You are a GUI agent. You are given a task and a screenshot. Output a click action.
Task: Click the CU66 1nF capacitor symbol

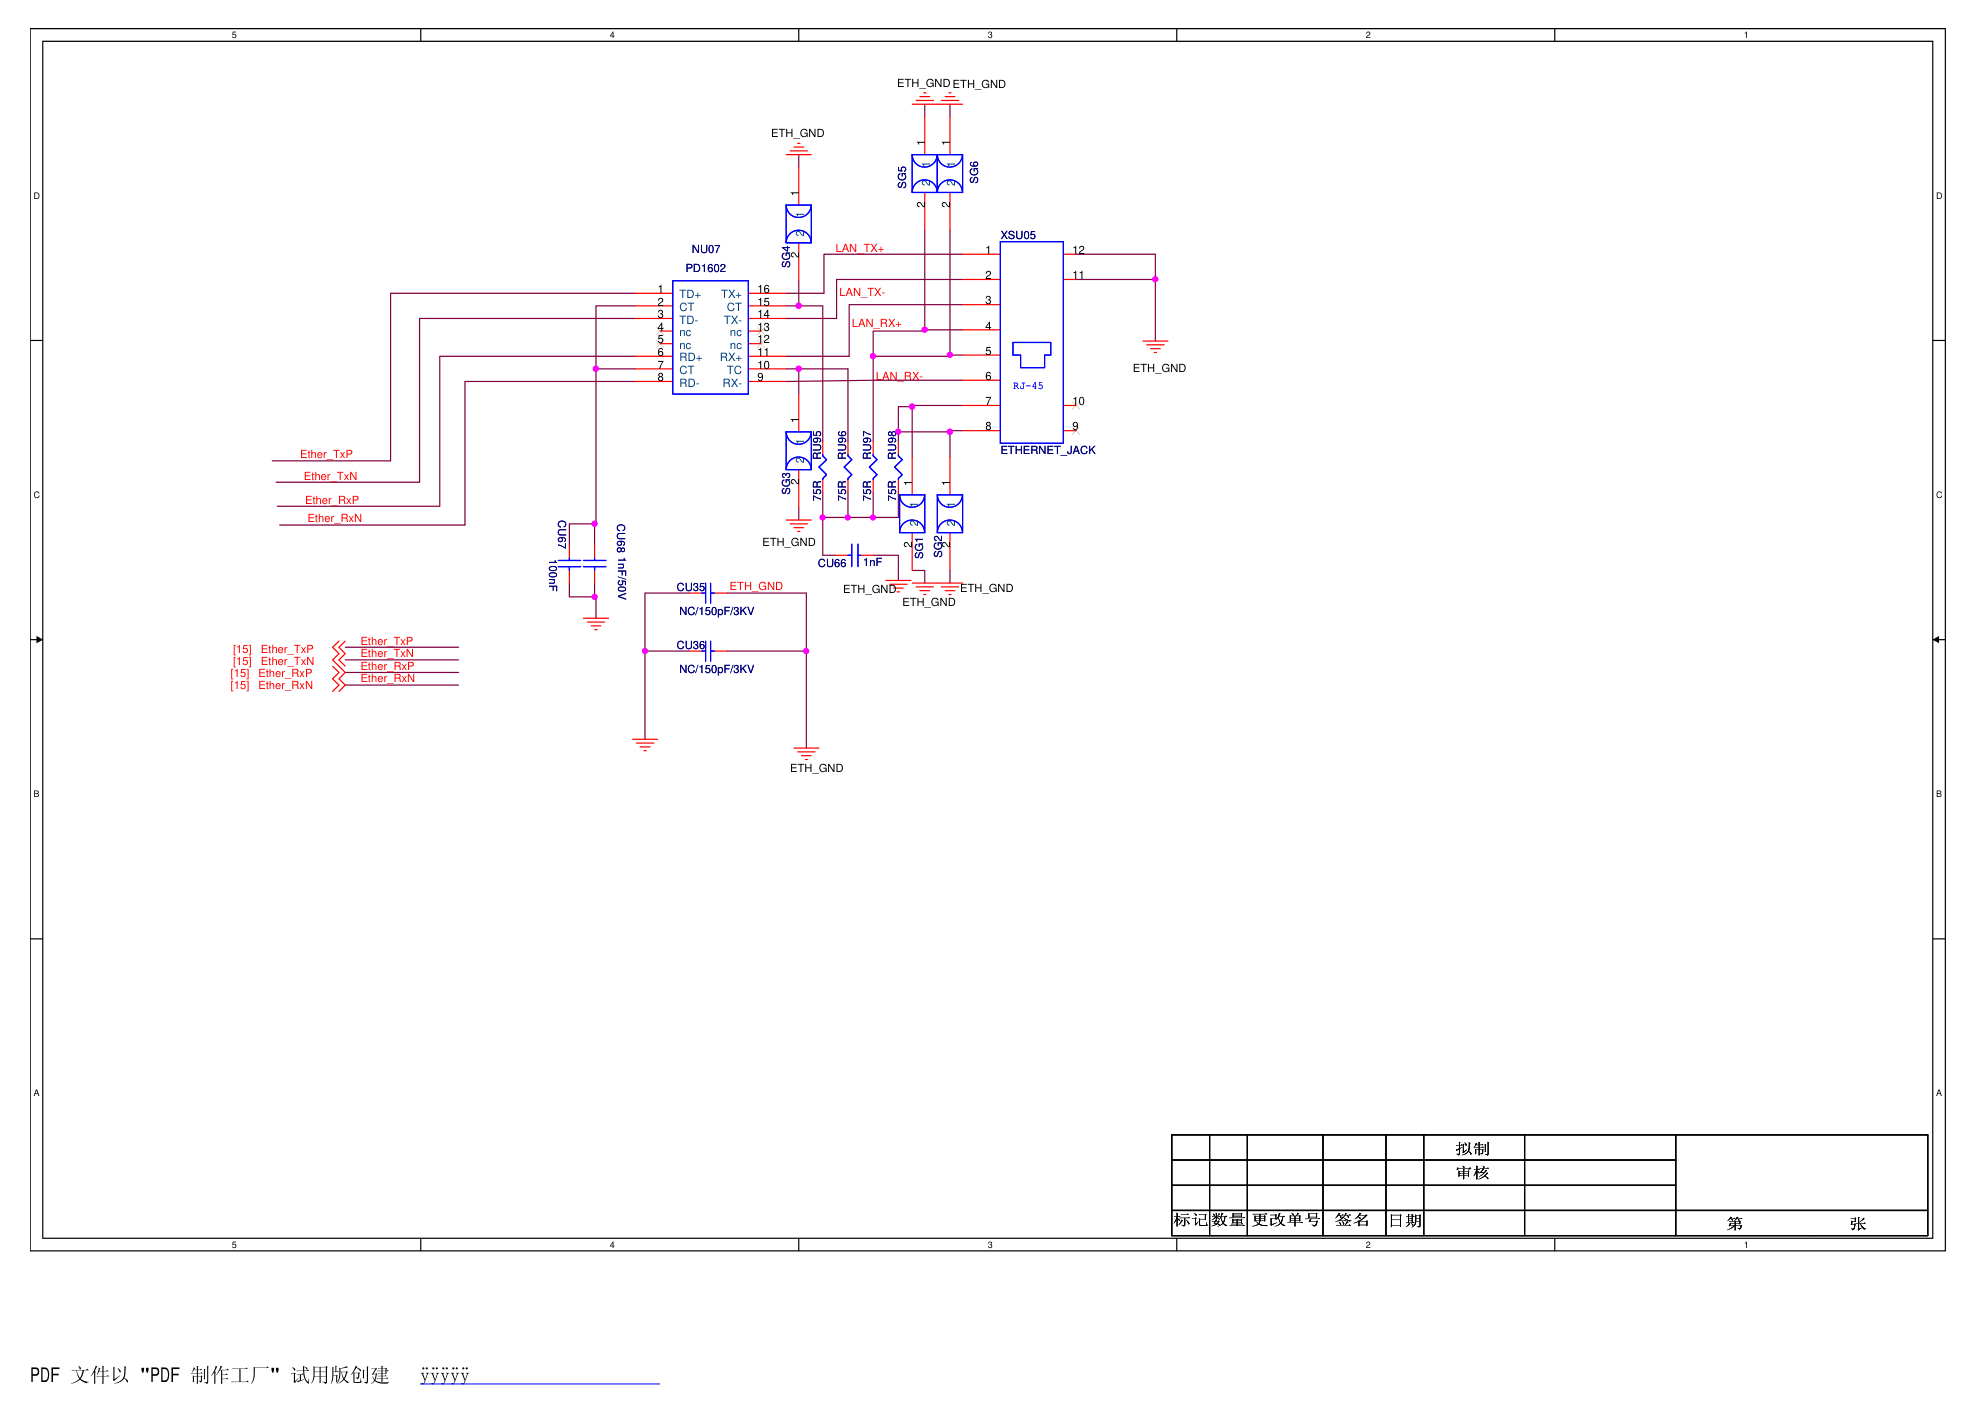click(x=855, y=555)
